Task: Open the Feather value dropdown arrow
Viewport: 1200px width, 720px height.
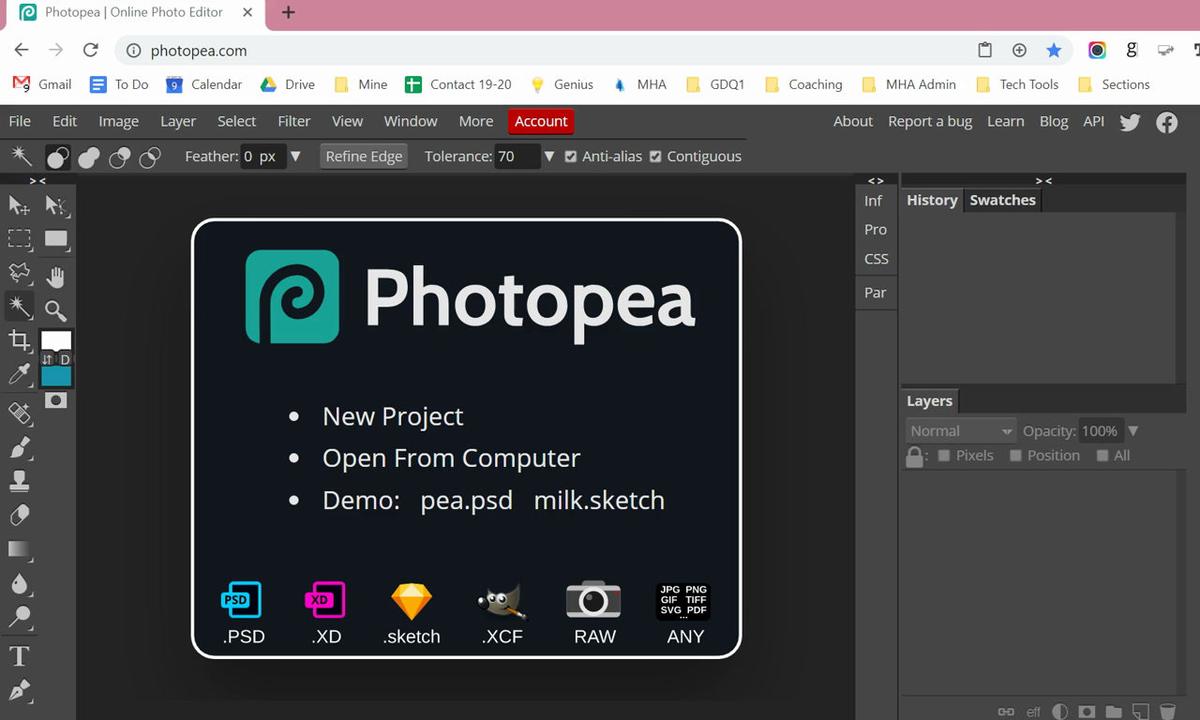Action: point(295,157)
